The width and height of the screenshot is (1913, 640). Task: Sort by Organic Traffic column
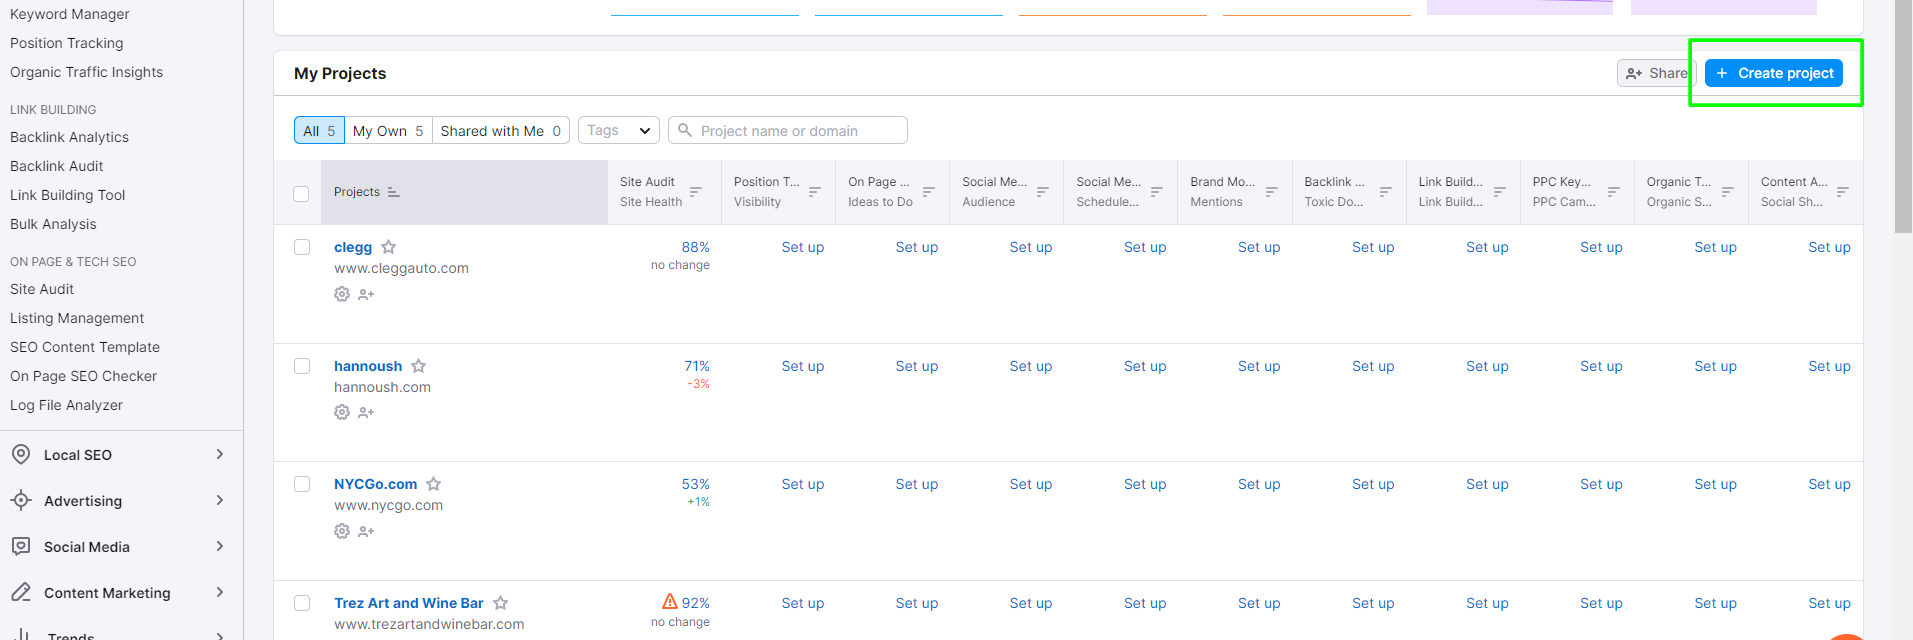pyautogui.click(x=1728, y=192)
